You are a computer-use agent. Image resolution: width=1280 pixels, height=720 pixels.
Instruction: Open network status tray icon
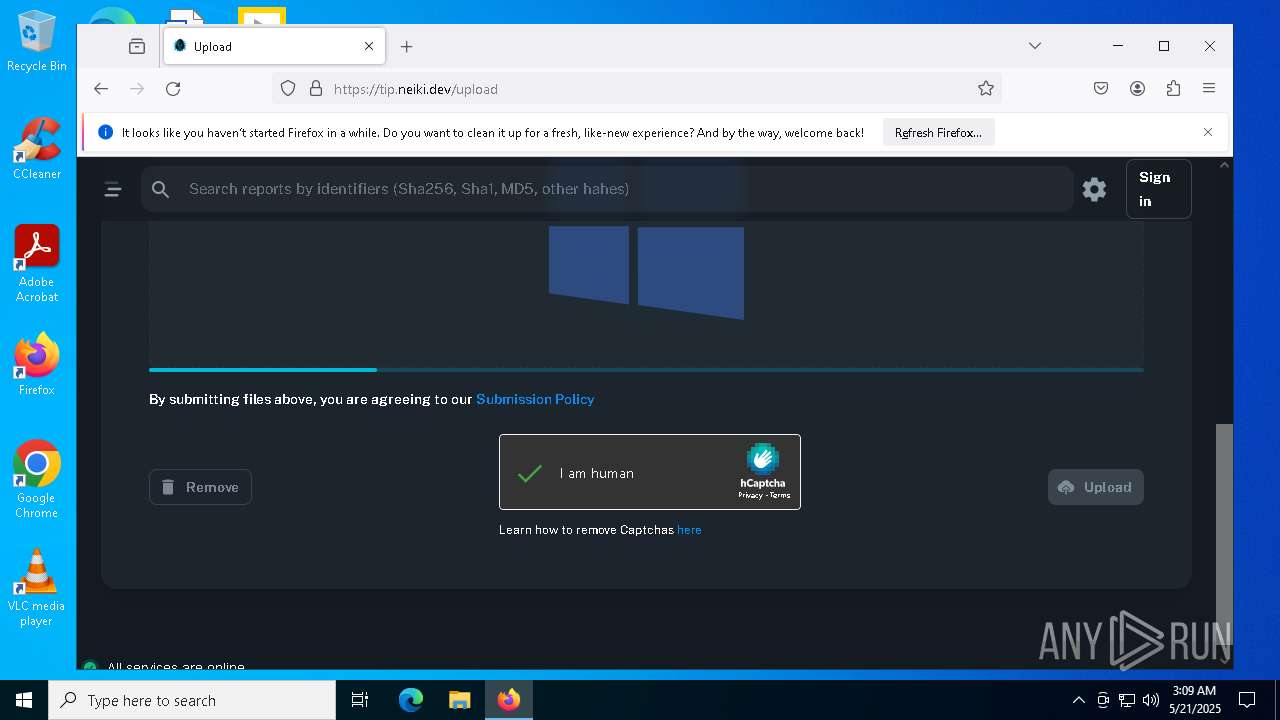point(1127,700)
